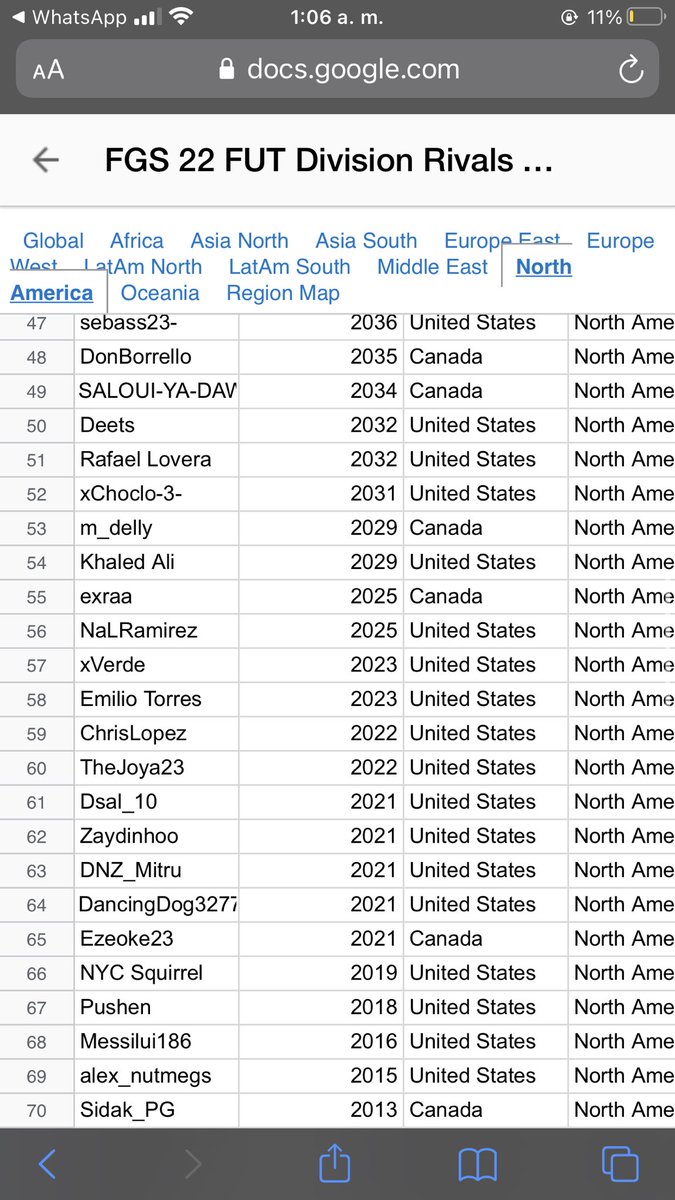Image resolution: width=675 pixels, height=1200 pixels.
Task: Select the Sidak_PG cell
Action: click(156, 1109)
